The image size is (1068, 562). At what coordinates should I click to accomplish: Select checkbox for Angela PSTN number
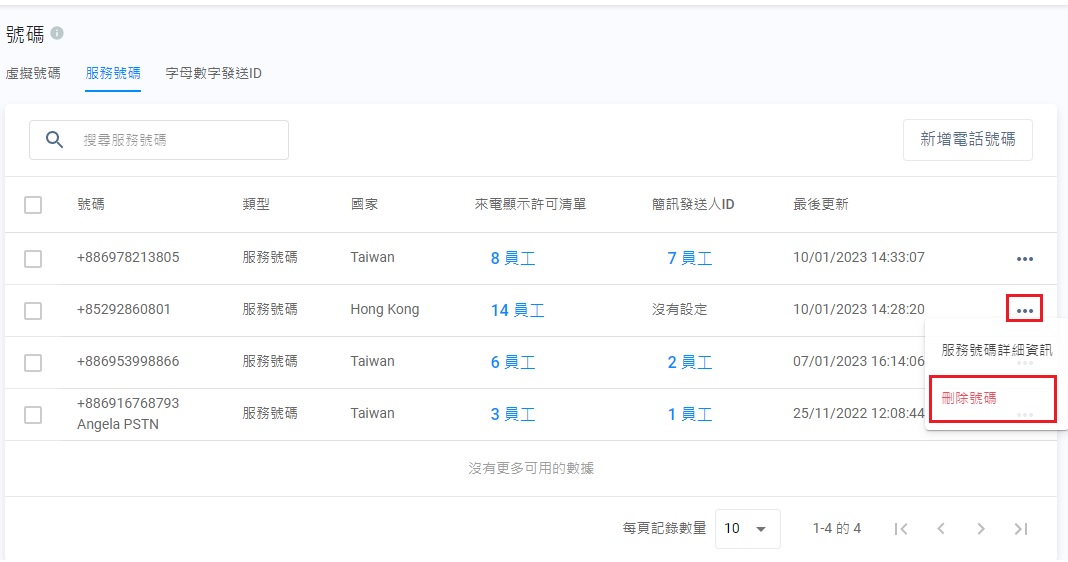pos(33,414)
